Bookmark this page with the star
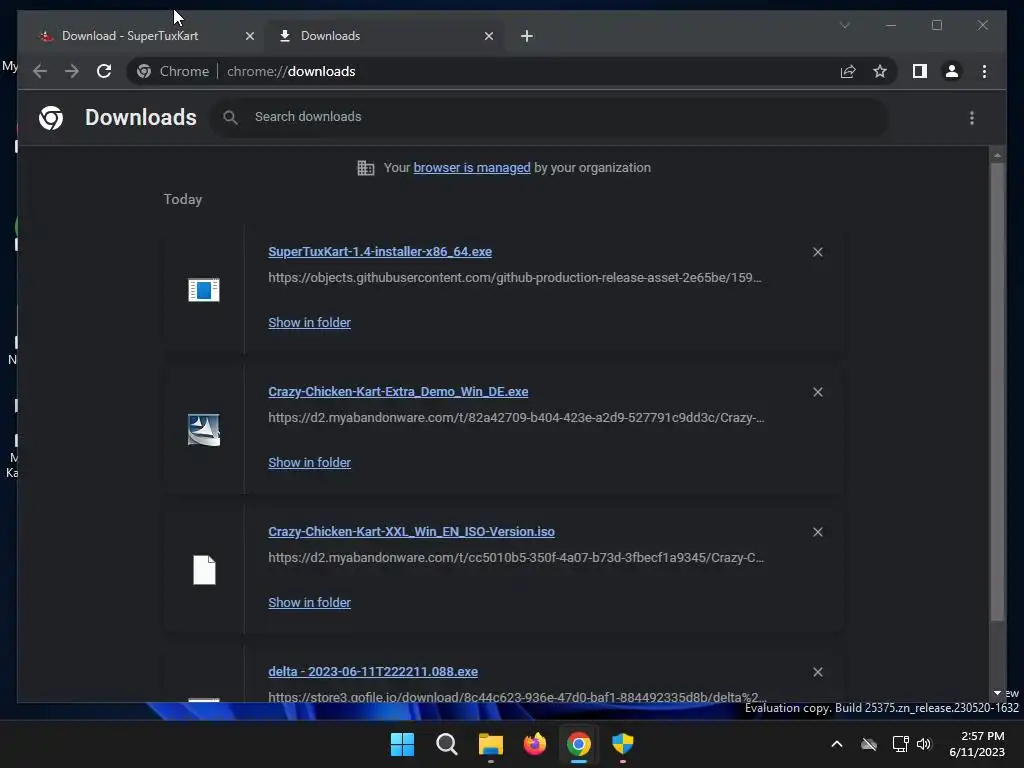This screenshot has height=768, width=1024. tap(880, 71)
